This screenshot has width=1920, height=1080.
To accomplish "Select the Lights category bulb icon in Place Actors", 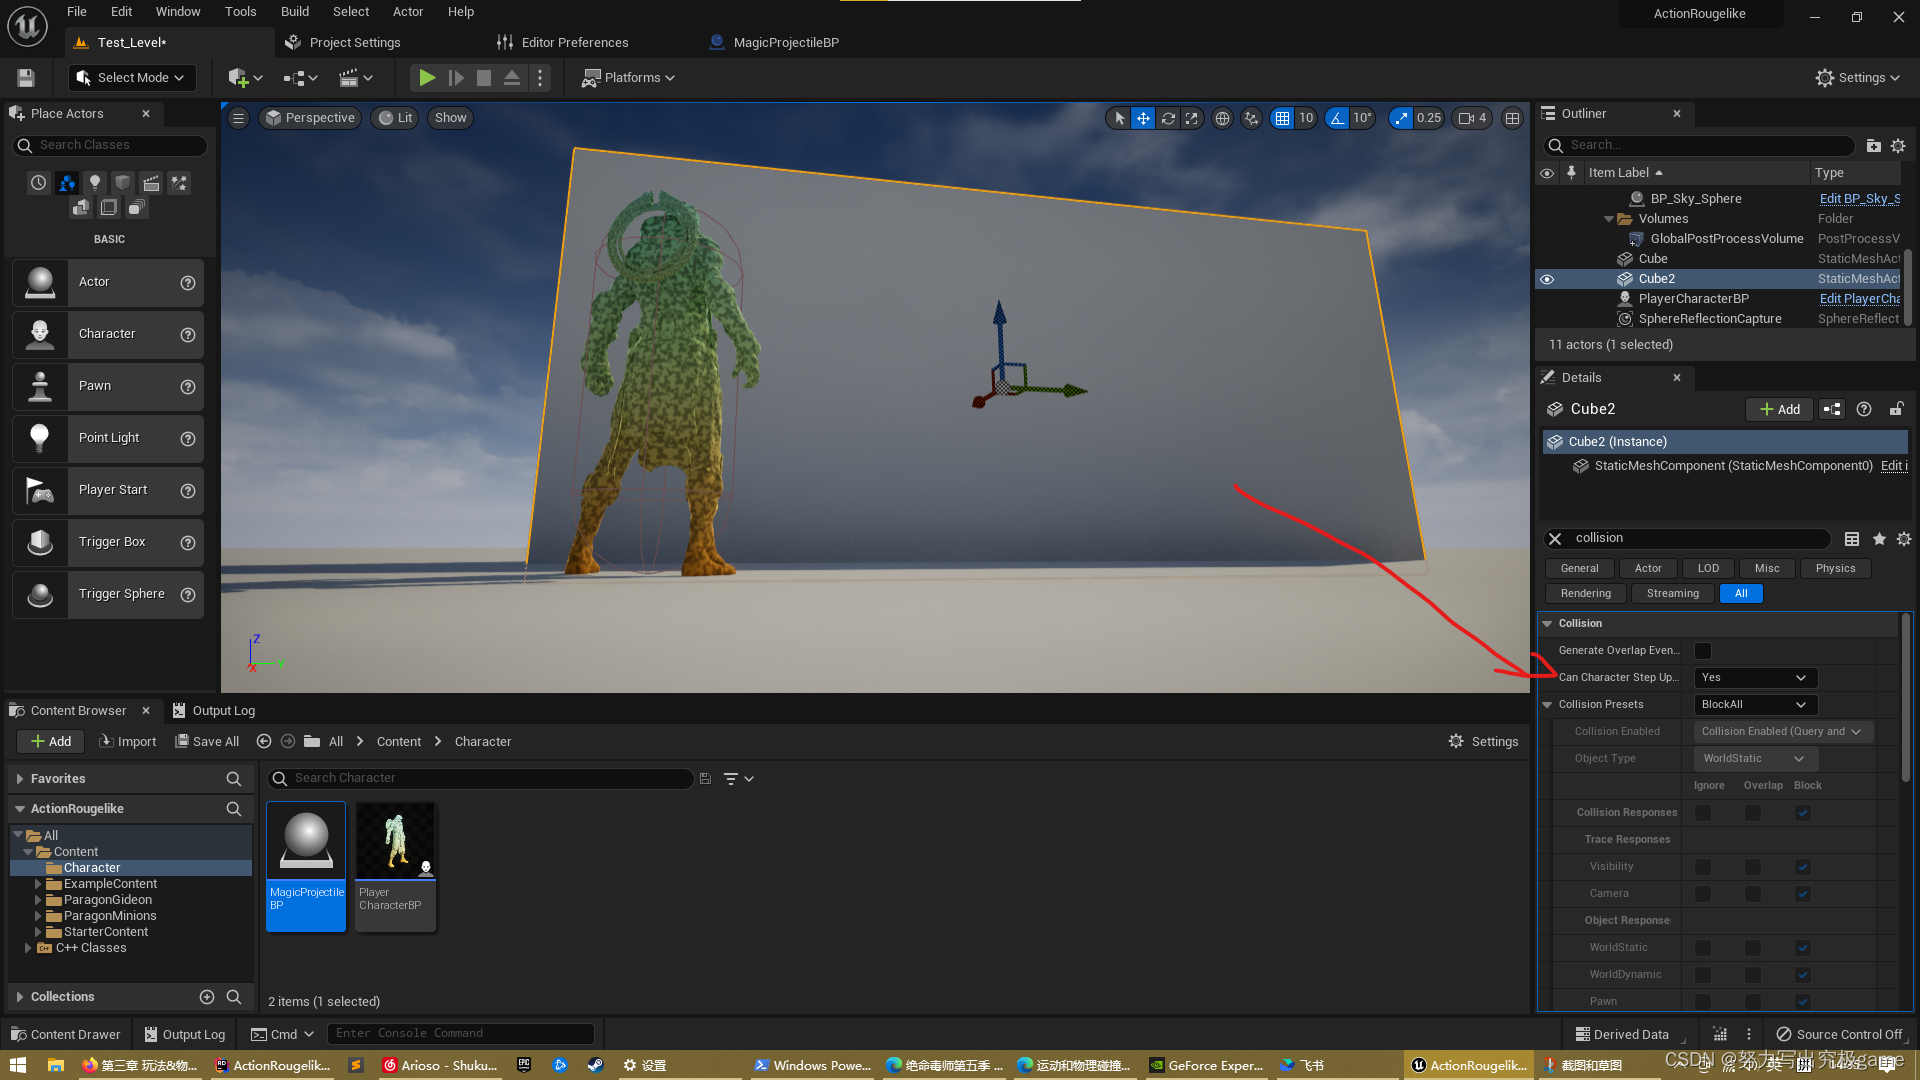I will (95, 183).
